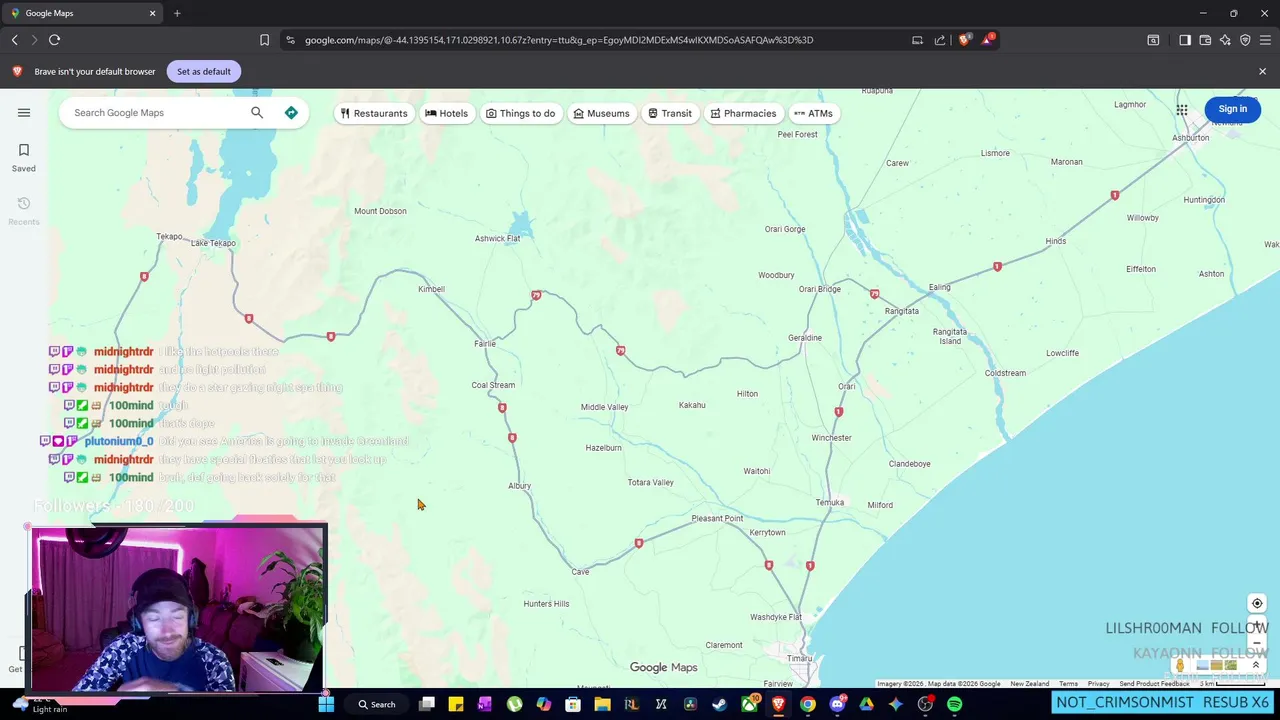Image resolution: width=1280 pixels, height=720 pixels.
Task: Open Brave Rewards triangle icon
Action: pyautogui.click(x=988, y=40)
